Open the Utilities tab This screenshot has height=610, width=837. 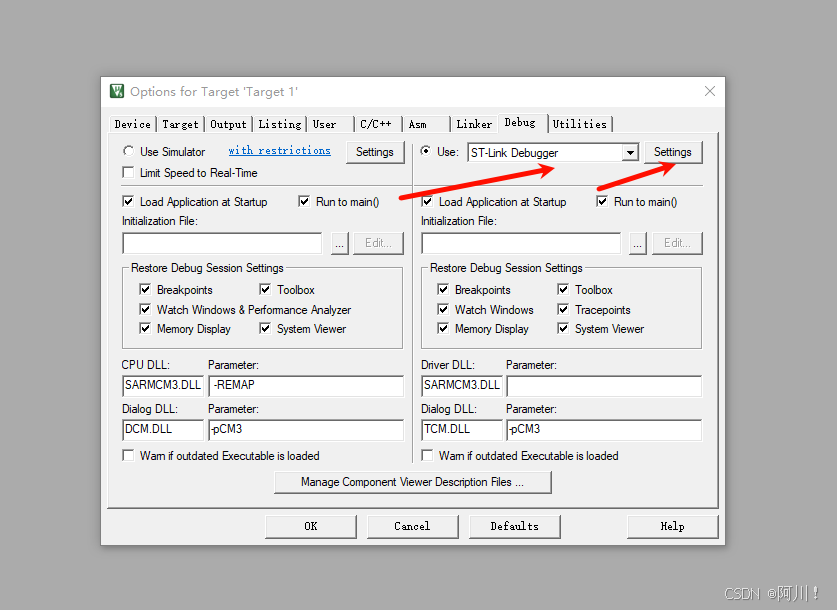coord(580,124)
